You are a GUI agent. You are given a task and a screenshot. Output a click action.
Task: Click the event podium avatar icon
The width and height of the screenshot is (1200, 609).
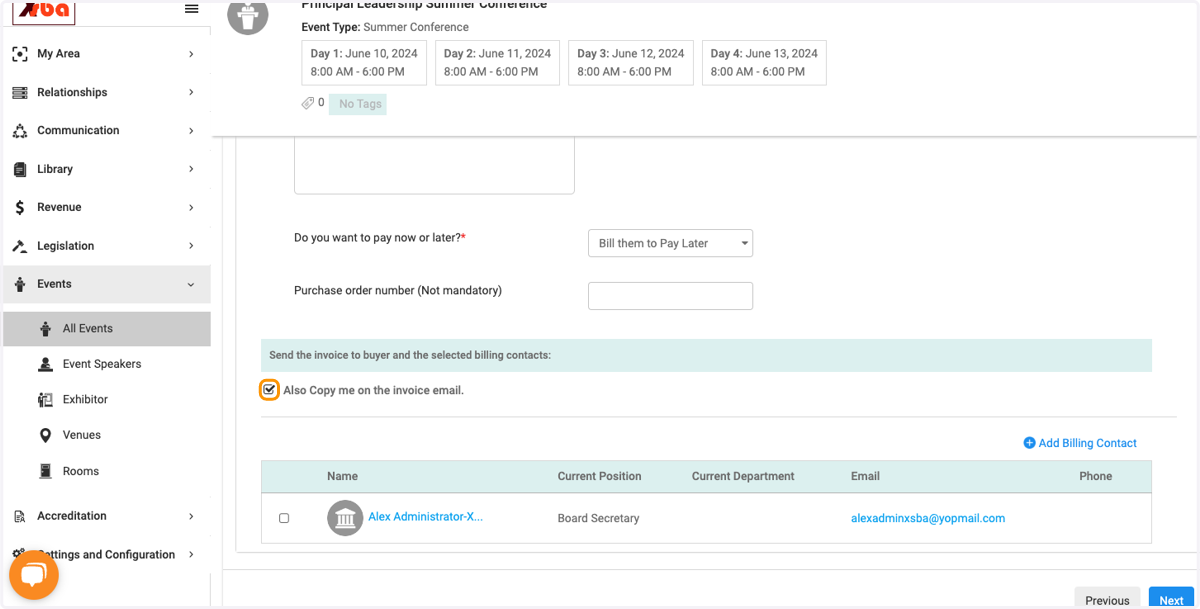coord(248,14)
